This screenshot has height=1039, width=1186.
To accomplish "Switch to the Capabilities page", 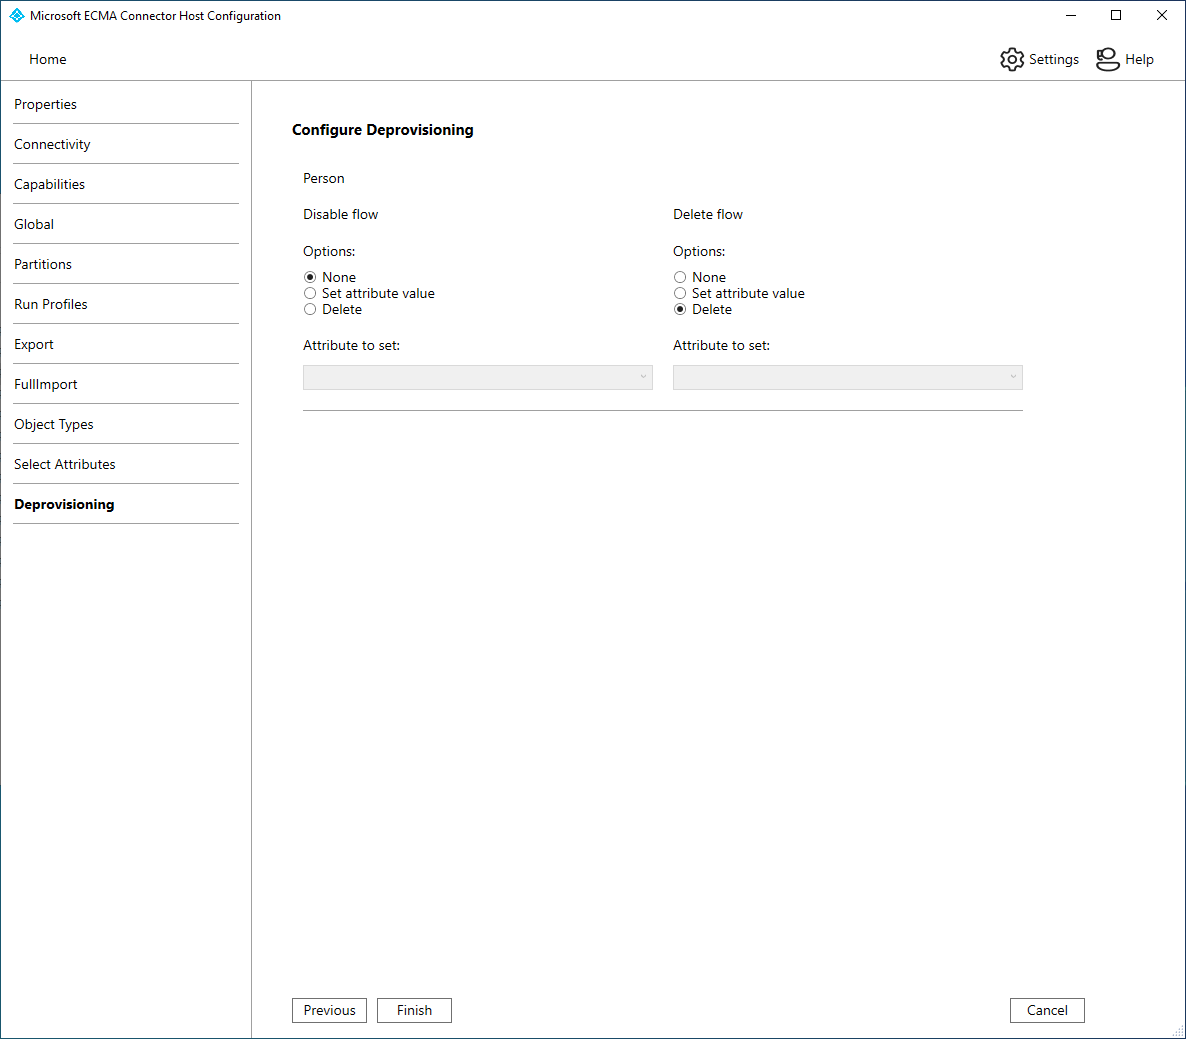I will pyautogui.click(x=49, y=185).
